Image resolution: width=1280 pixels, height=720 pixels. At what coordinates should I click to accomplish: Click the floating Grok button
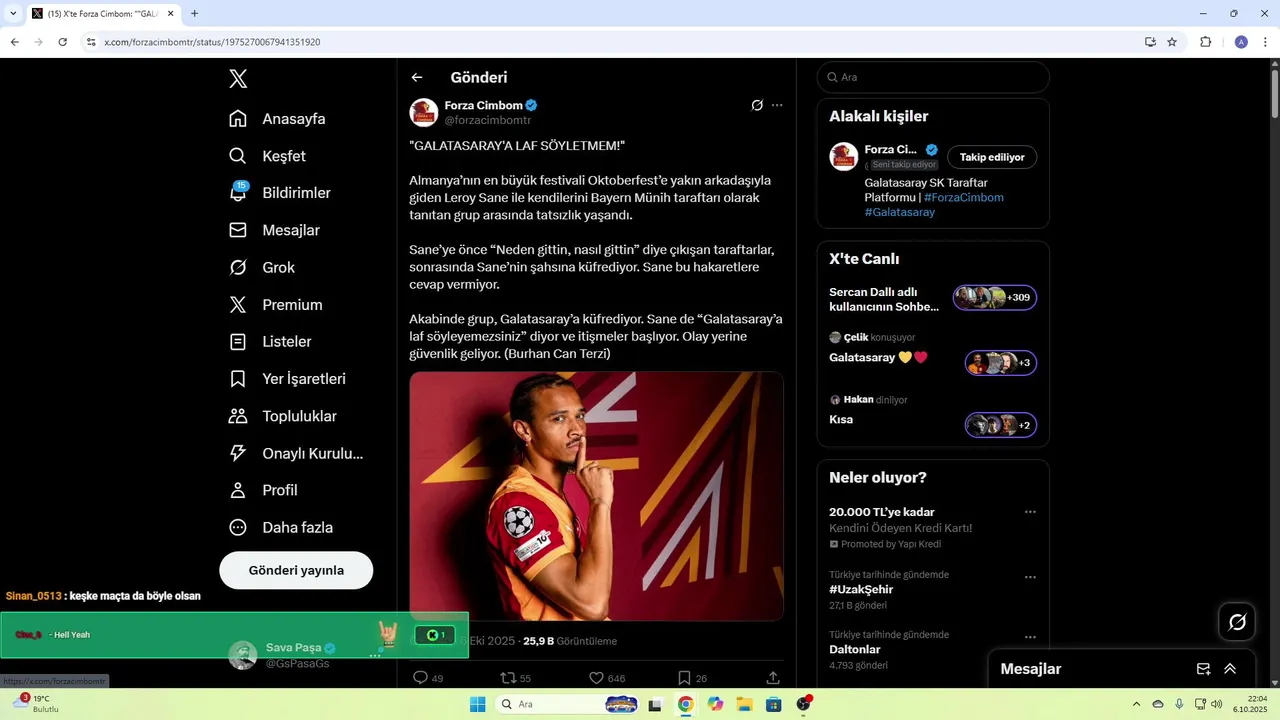click(1237, 622)
